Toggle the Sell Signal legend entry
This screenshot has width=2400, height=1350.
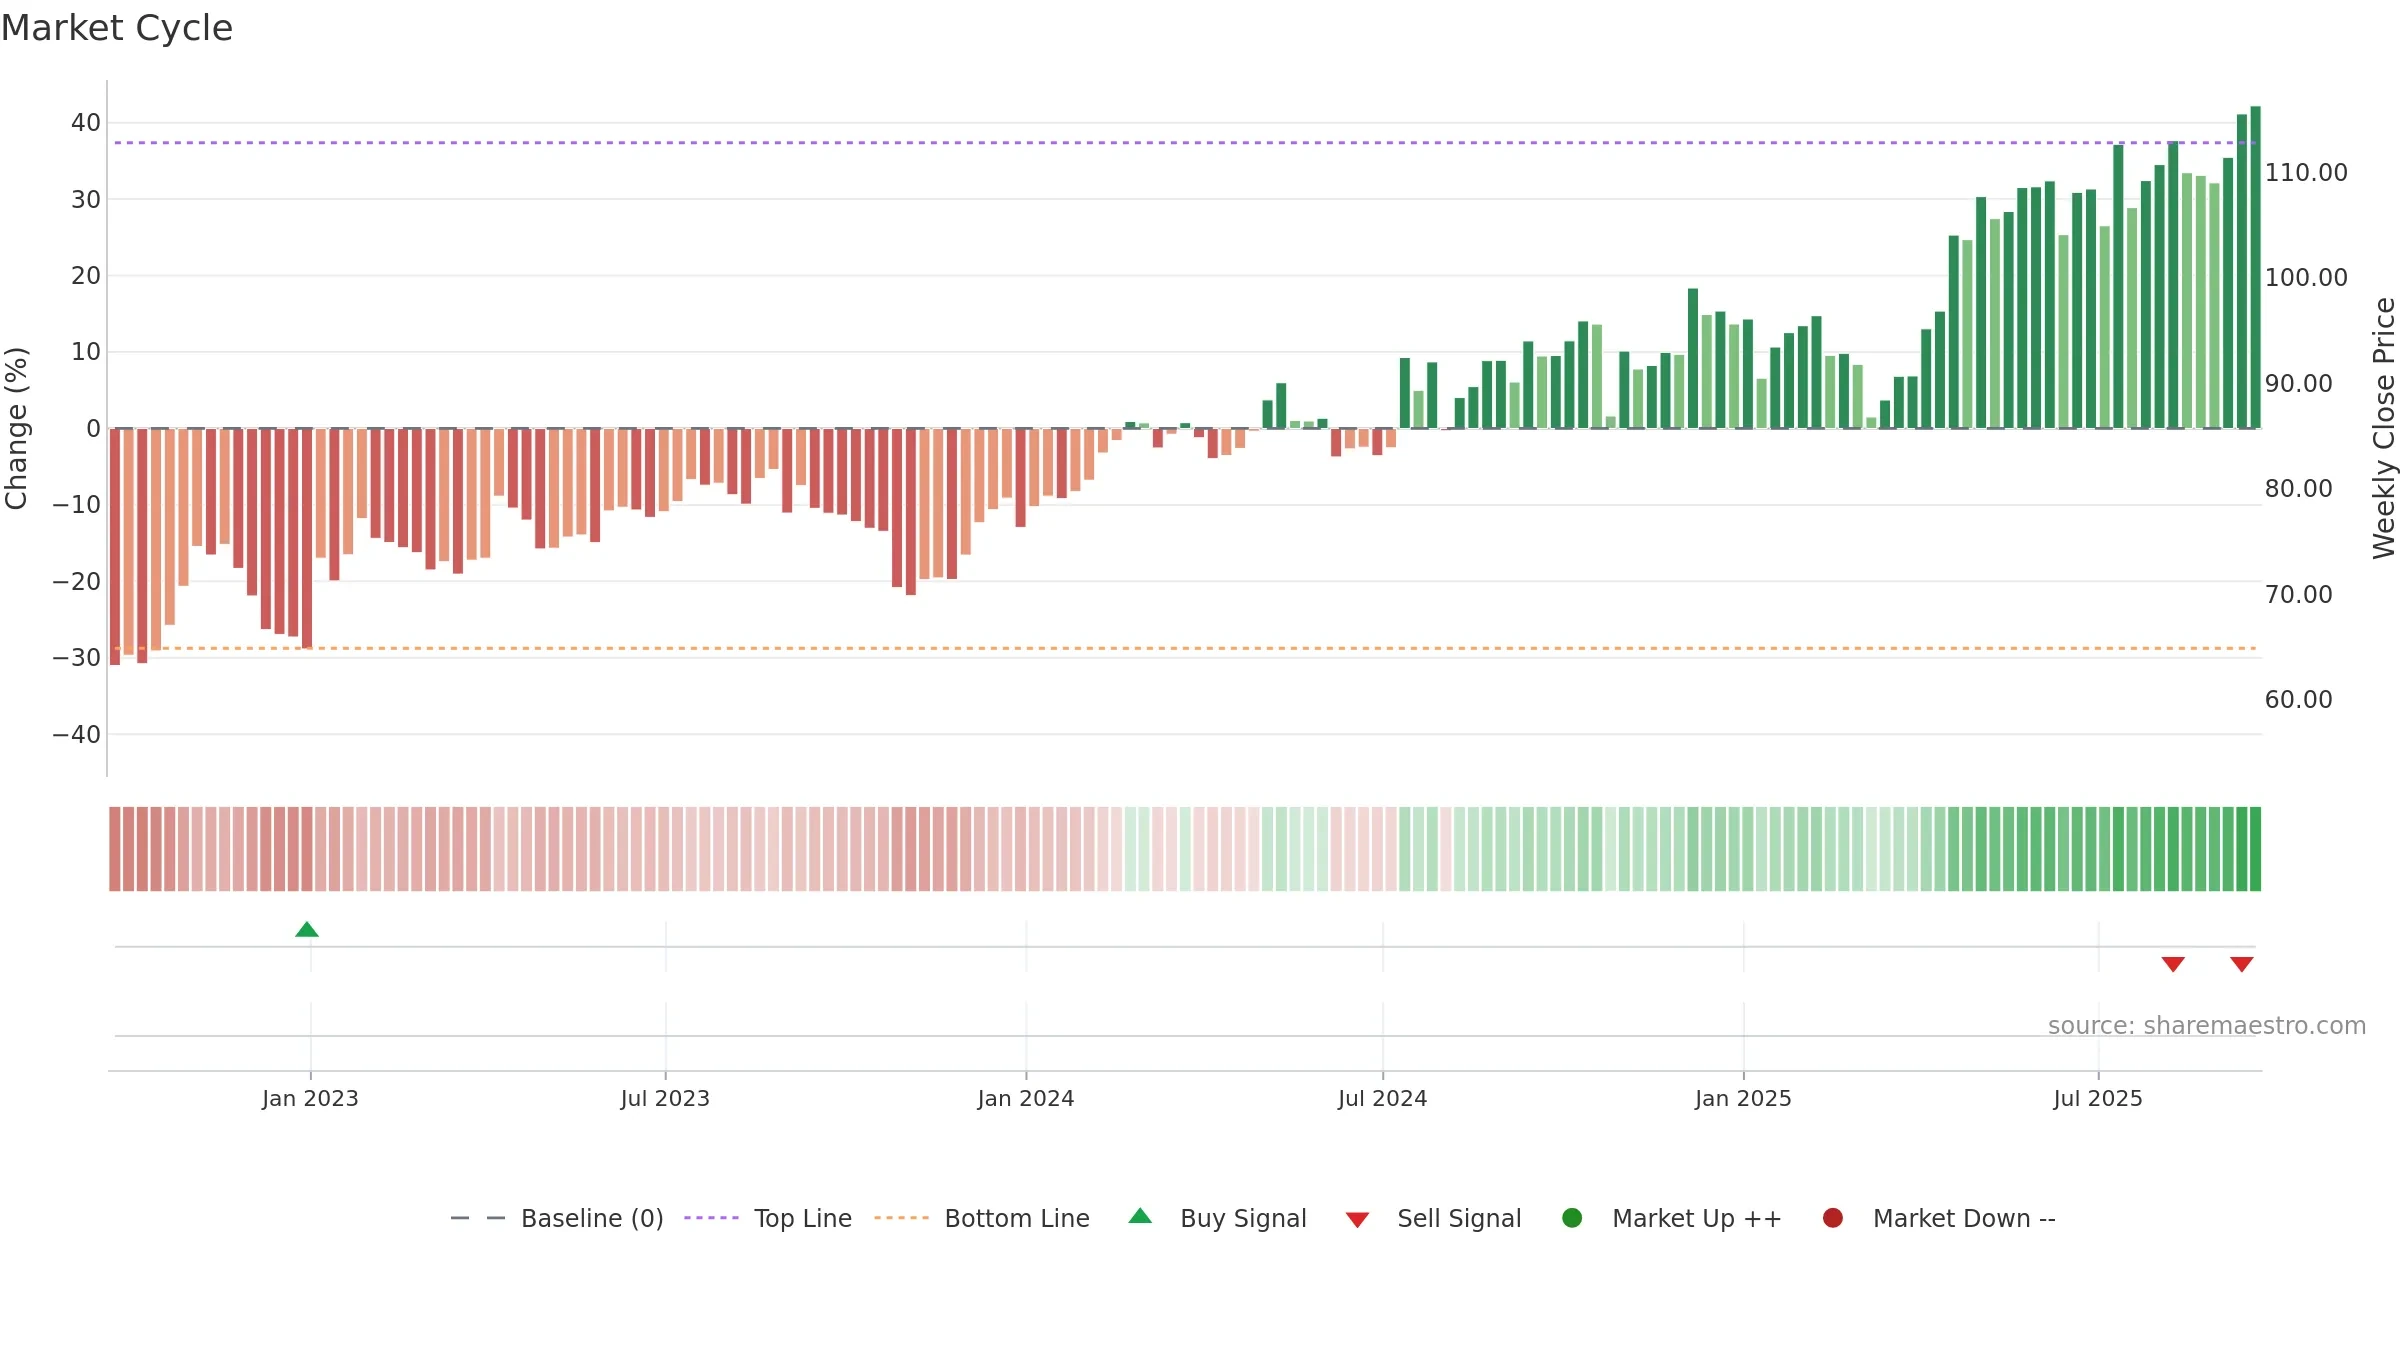[x=1433, y=1219]
